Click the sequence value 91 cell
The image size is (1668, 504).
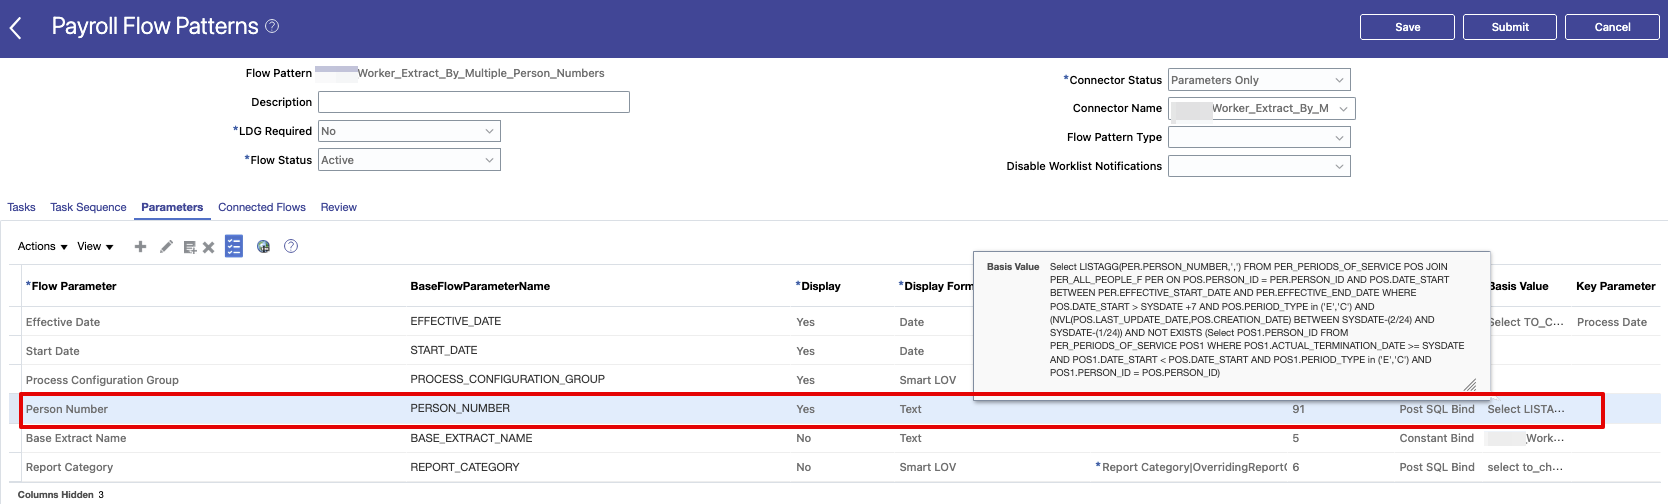(x=1298, y=409)
